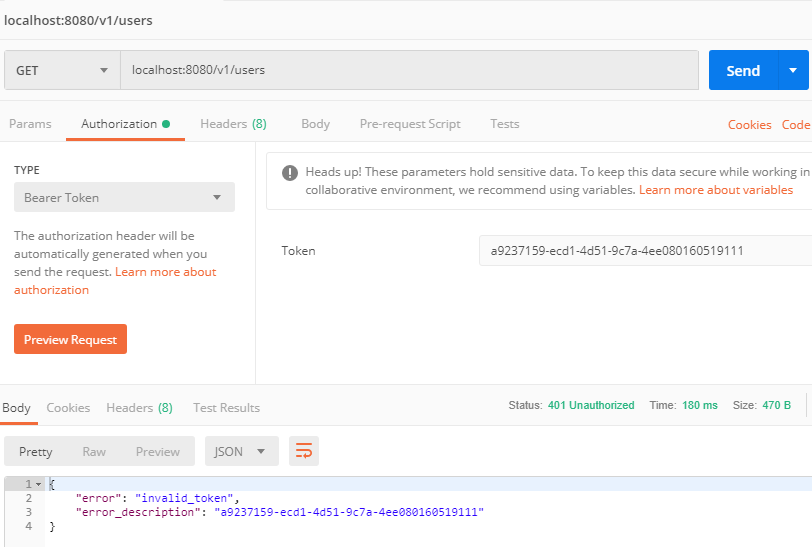Viewport: 812px width, 547px height.
Task: Select the Pretty view button
Action: pos(36,452)
